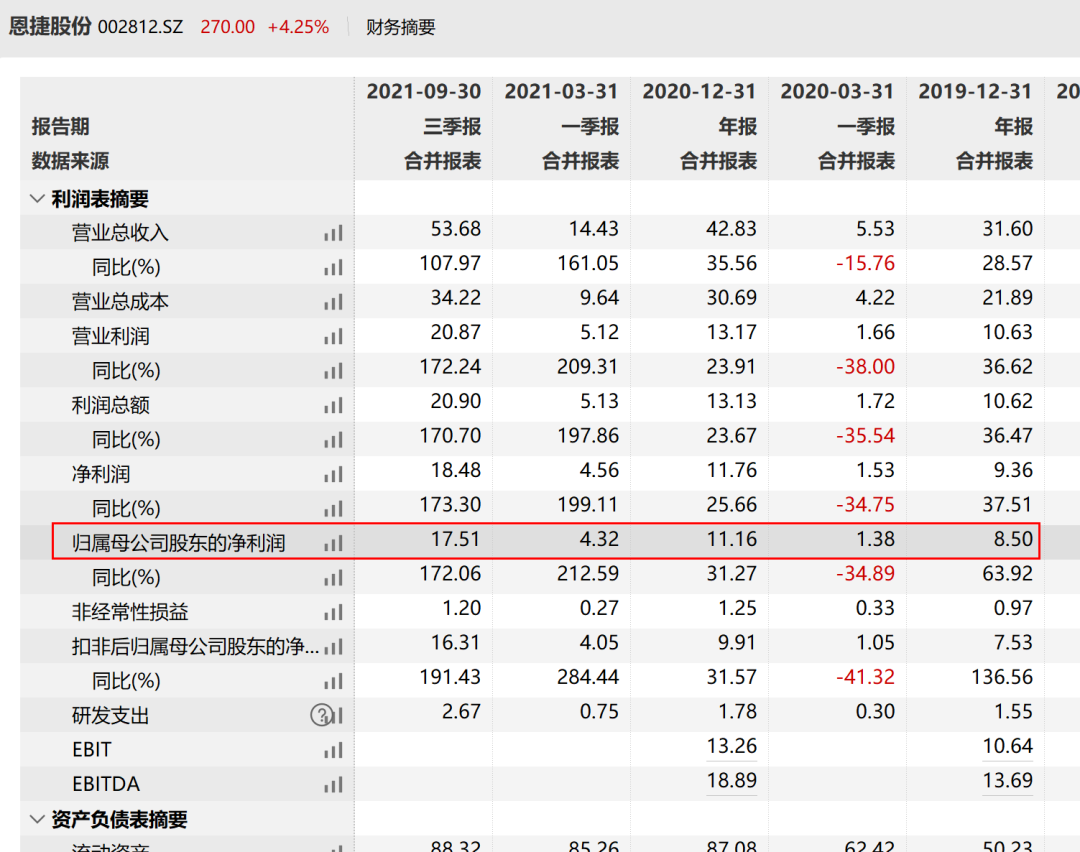1080x852 pixels.
Task: Select the 非经常性损益 row label
Action: coord(129,612)
